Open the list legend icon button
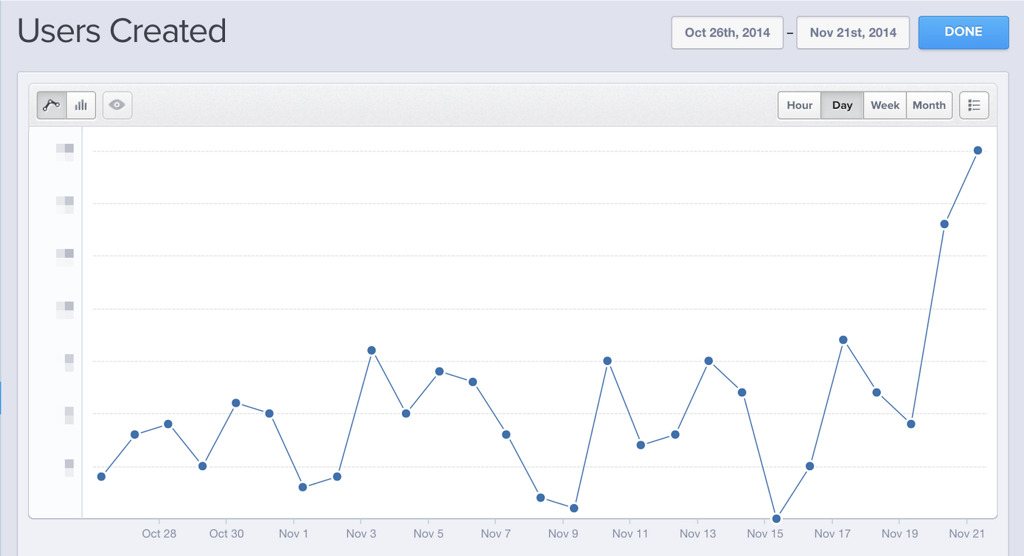The height and width of the screenshot is (556, 1024). click(x=974, y=105)
